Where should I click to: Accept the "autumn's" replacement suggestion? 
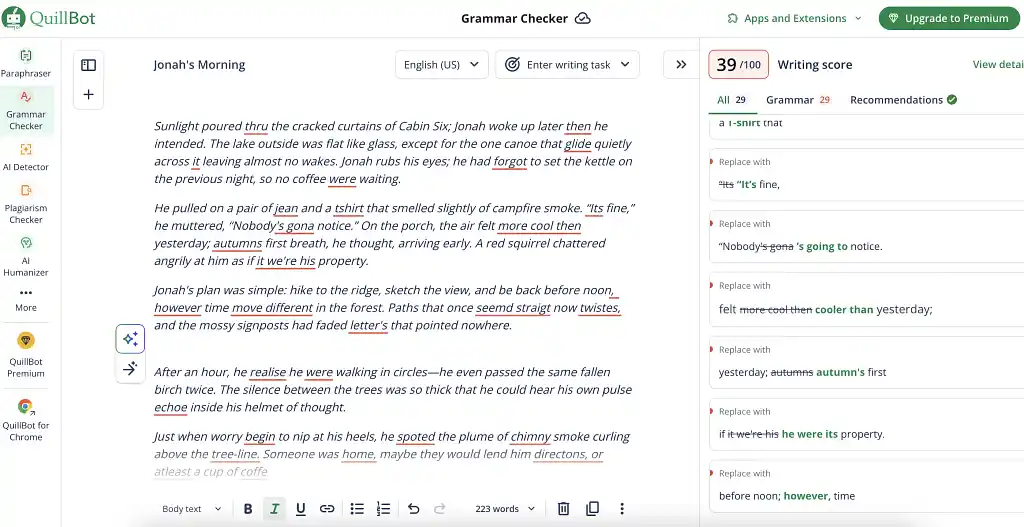[867, 362]
